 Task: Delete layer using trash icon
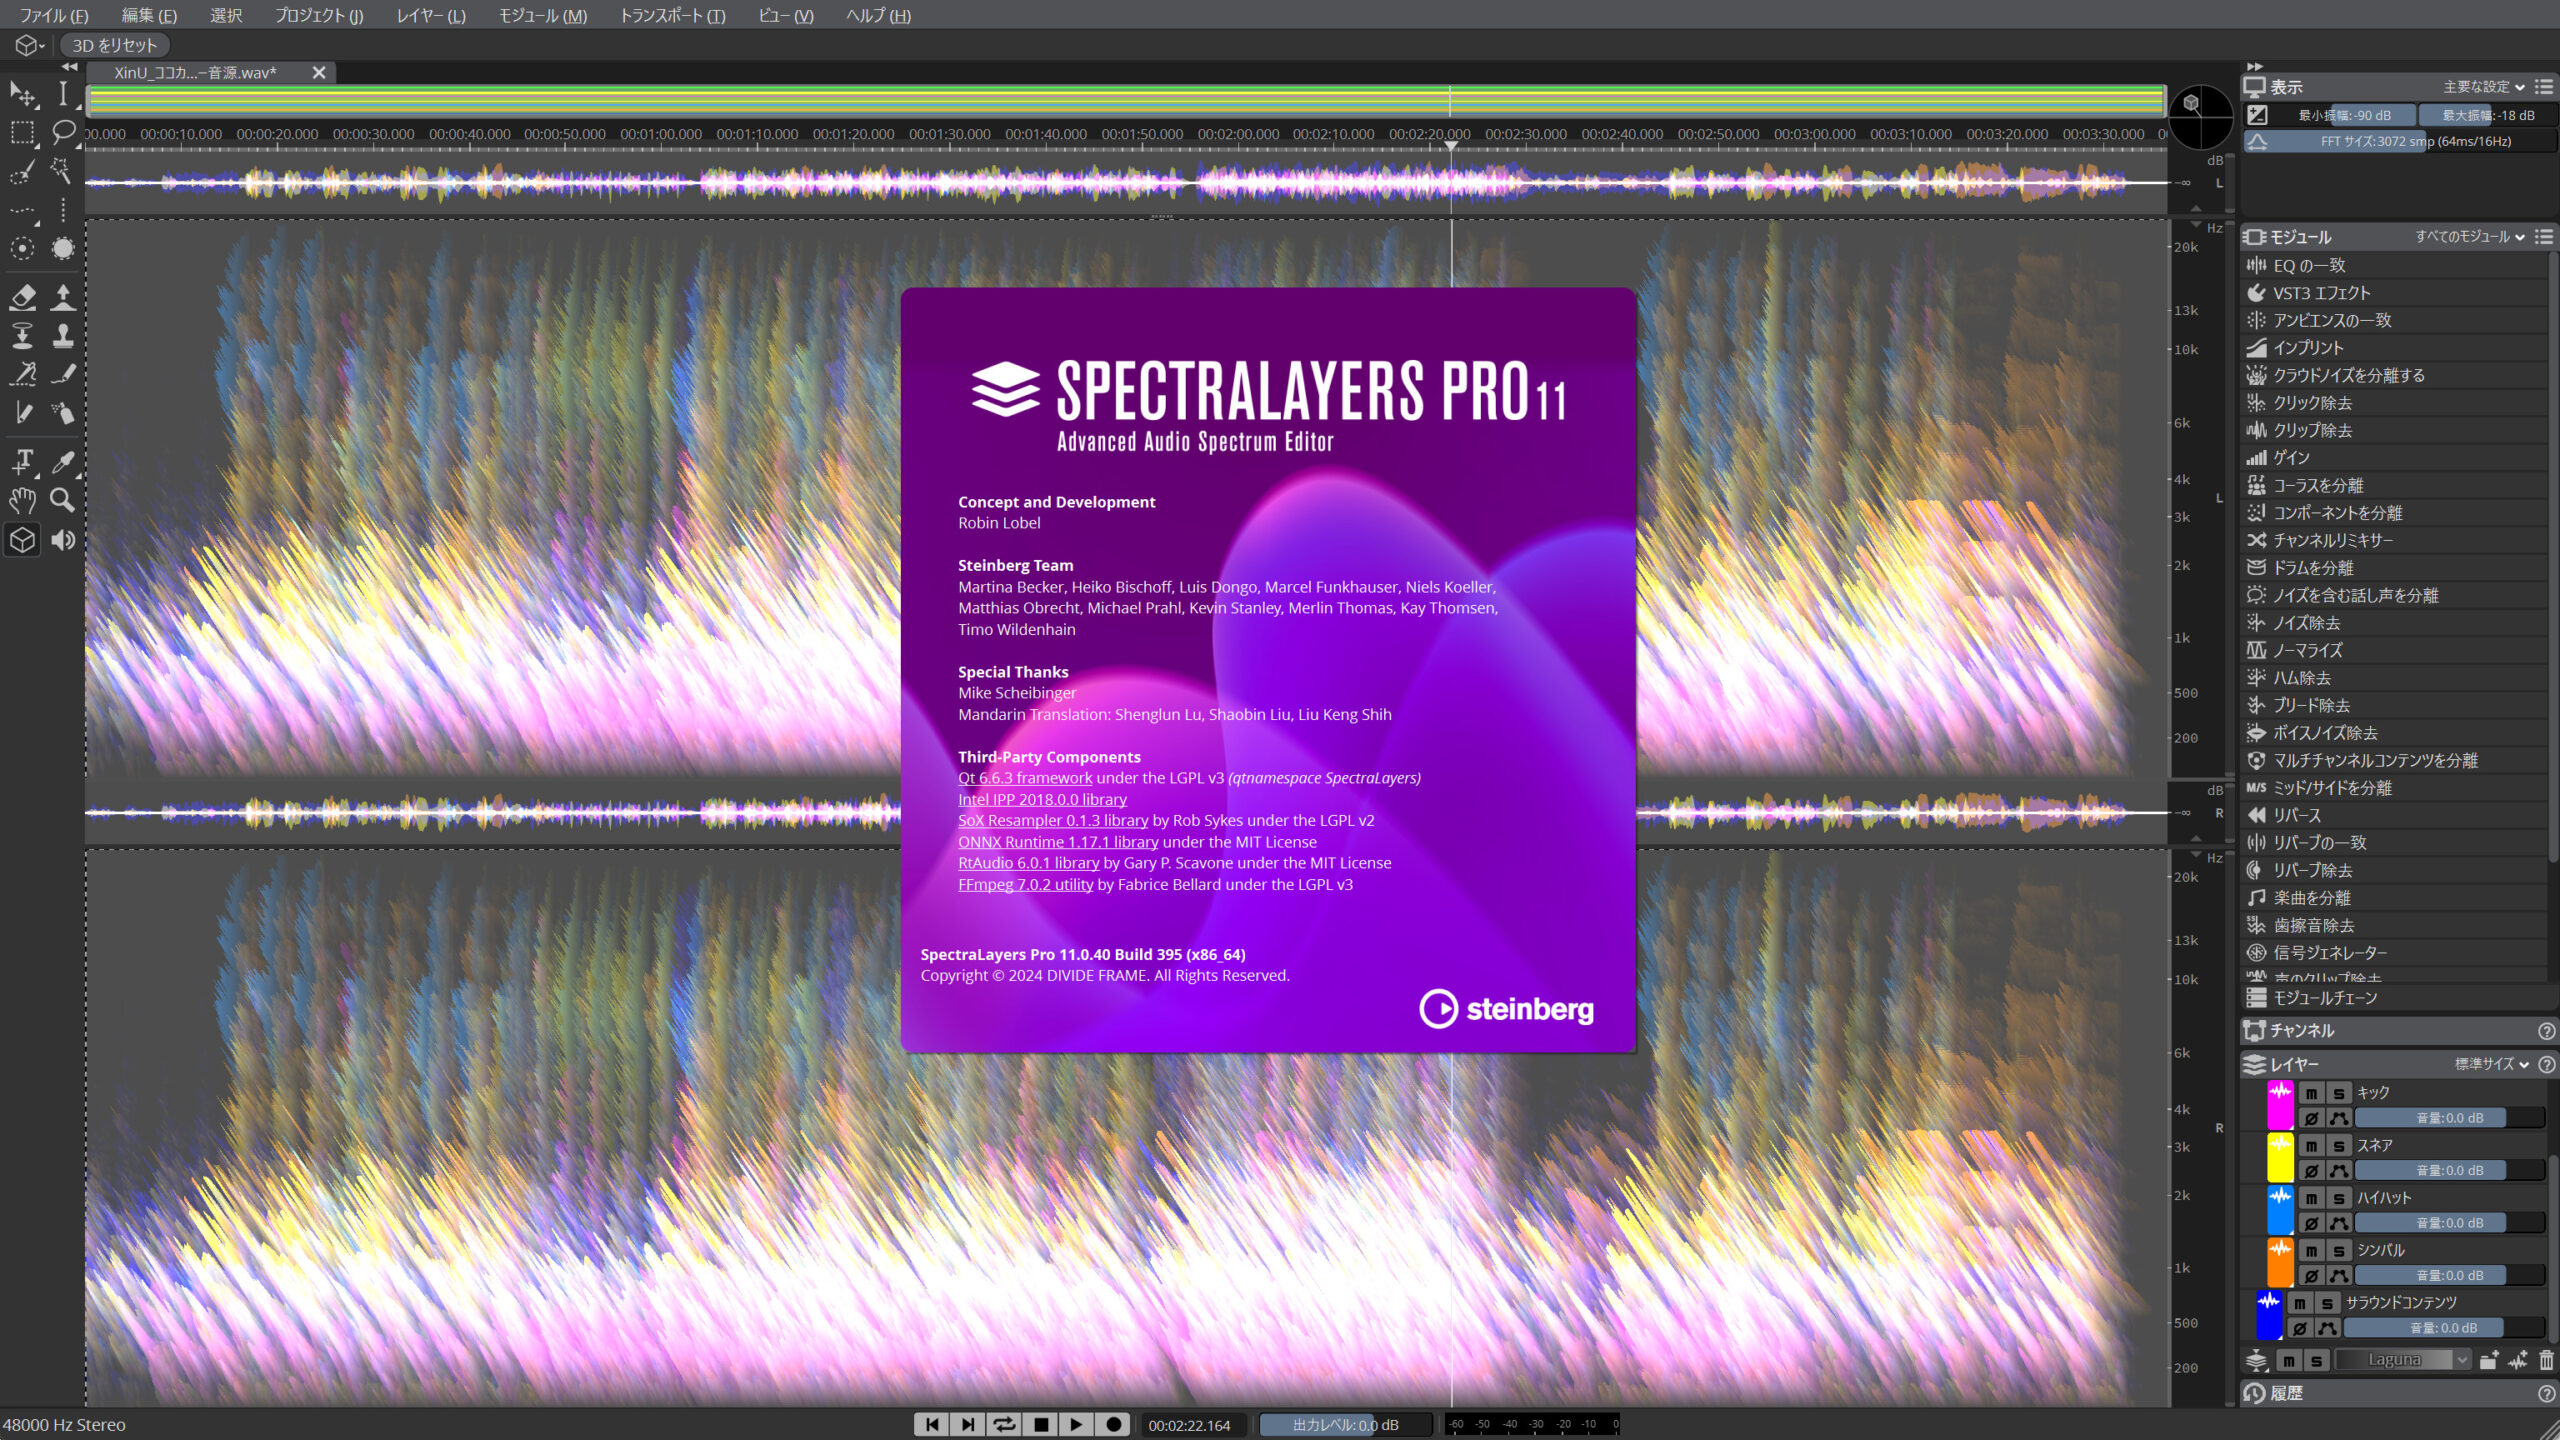pyautogui.click(x=2546, y=1360)
